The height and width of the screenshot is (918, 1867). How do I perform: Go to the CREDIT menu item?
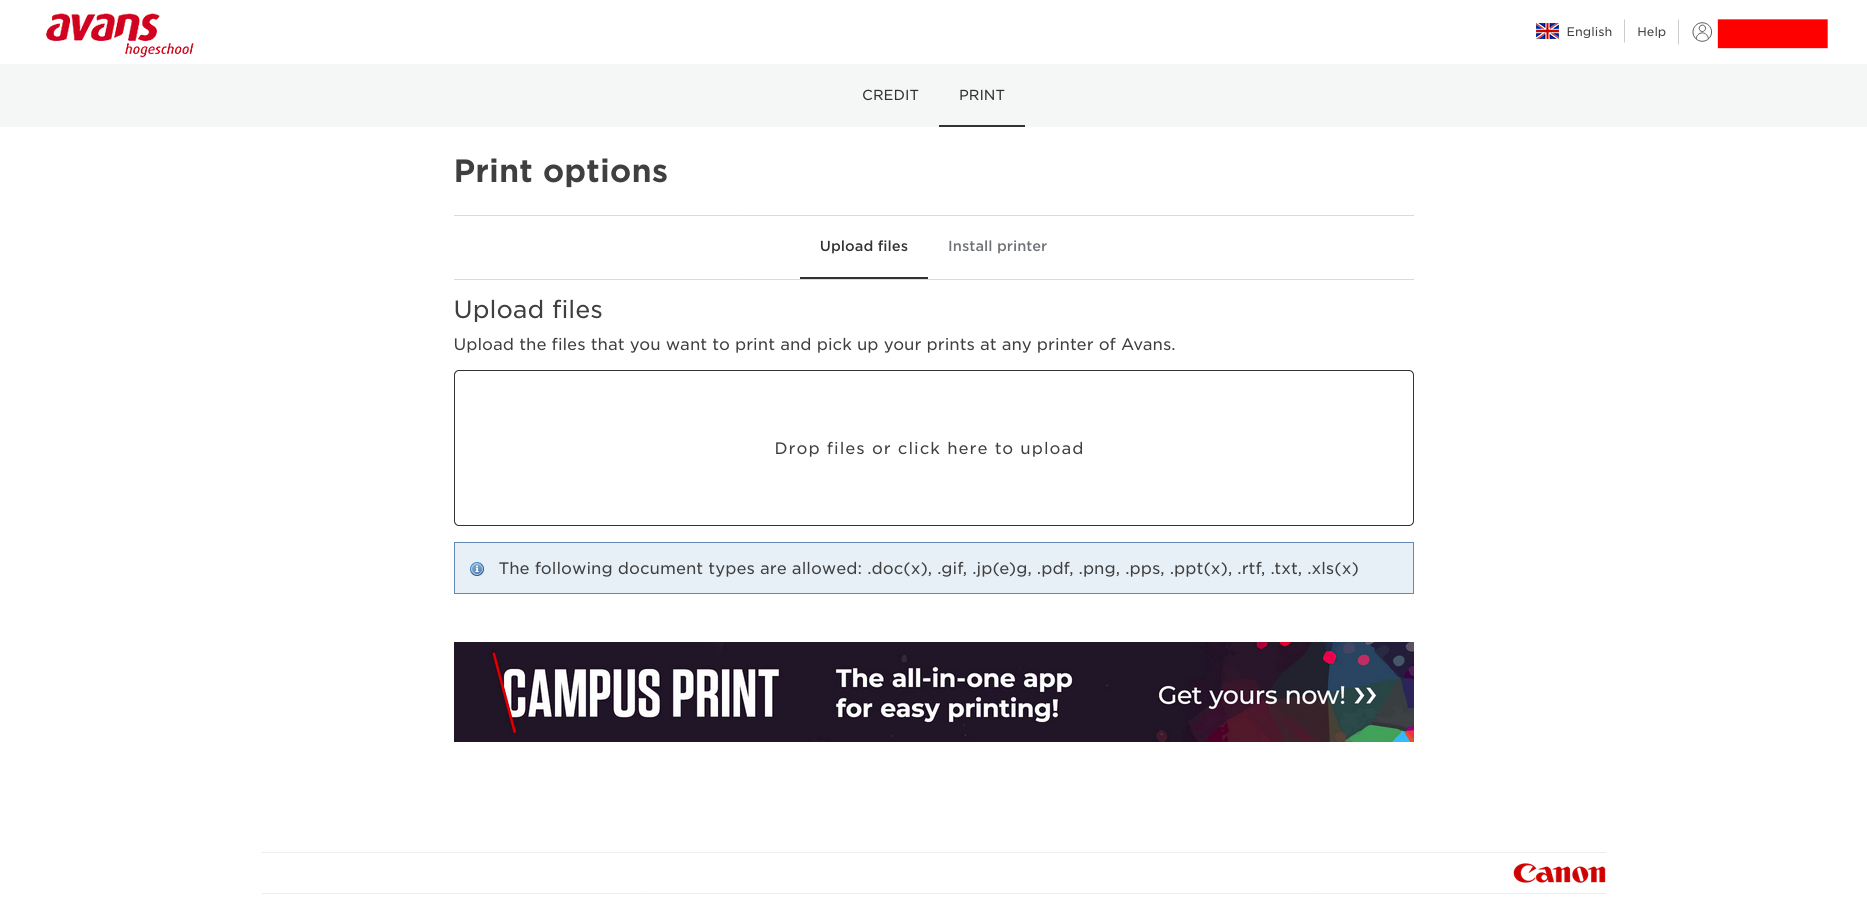tap(890, 95)
